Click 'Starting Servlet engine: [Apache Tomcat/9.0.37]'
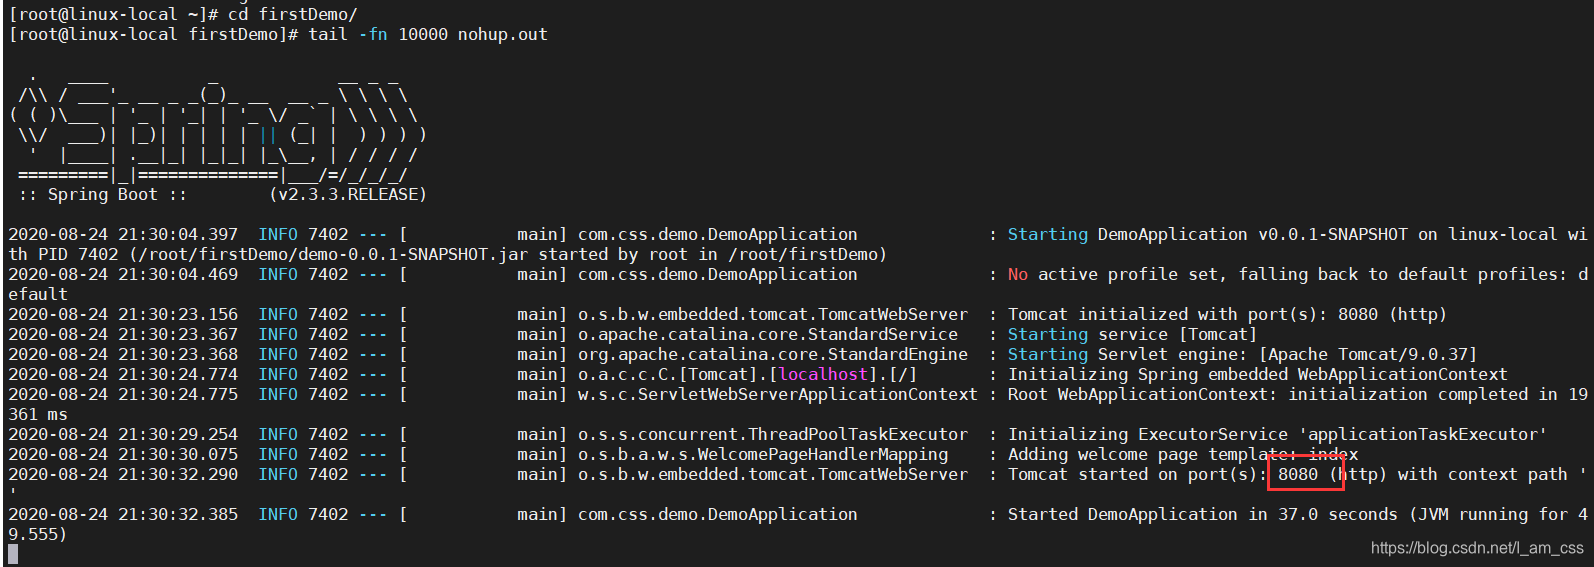This screenshot has width=1594, height=567. (x=1242, y=354)
